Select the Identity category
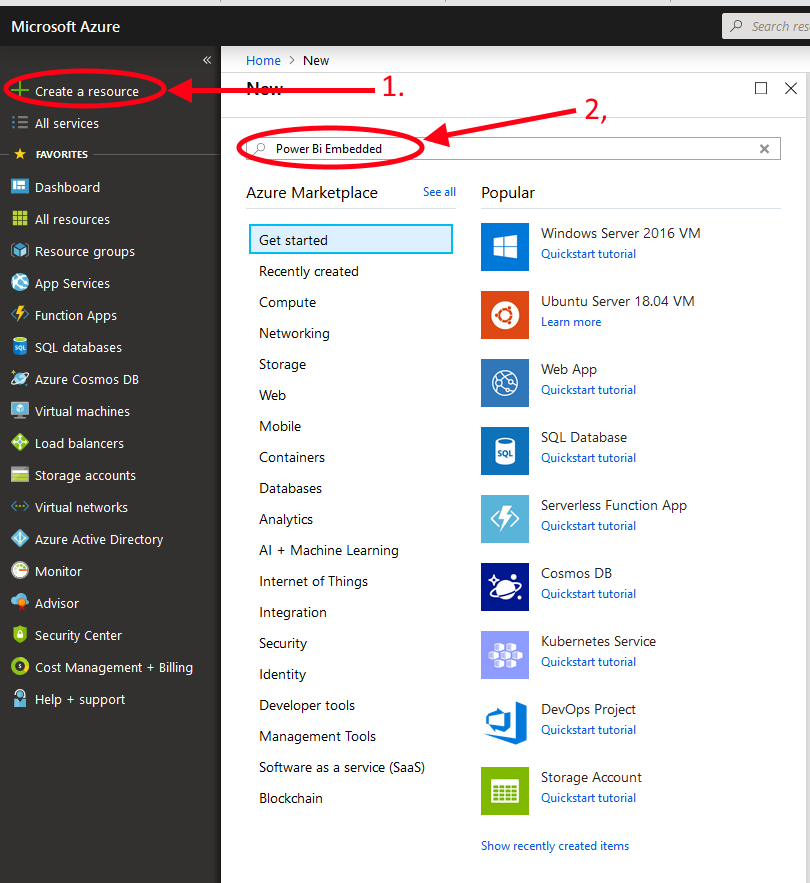The image size is (810, 883). [x=282, y=674]
